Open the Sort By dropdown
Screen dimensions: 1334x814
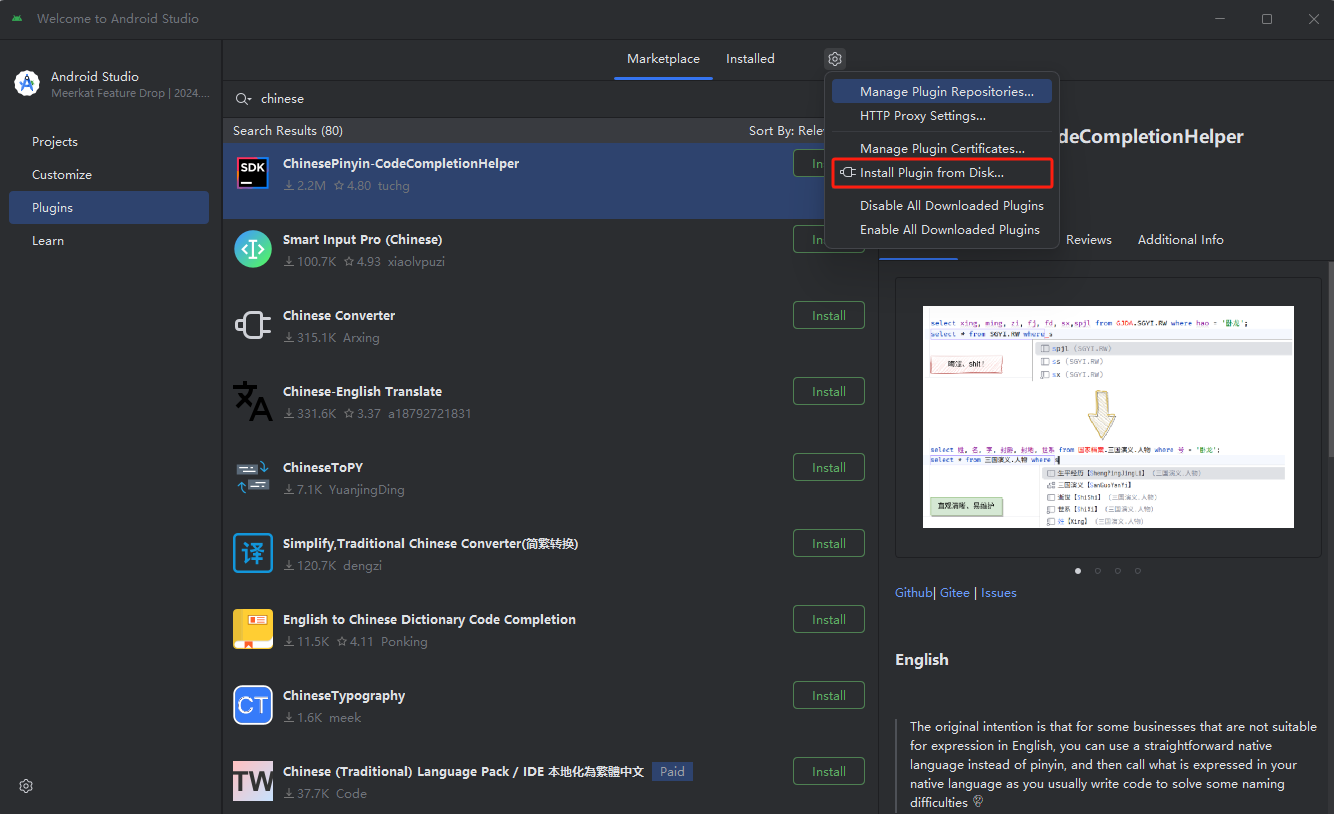click(x=785, y=131)
